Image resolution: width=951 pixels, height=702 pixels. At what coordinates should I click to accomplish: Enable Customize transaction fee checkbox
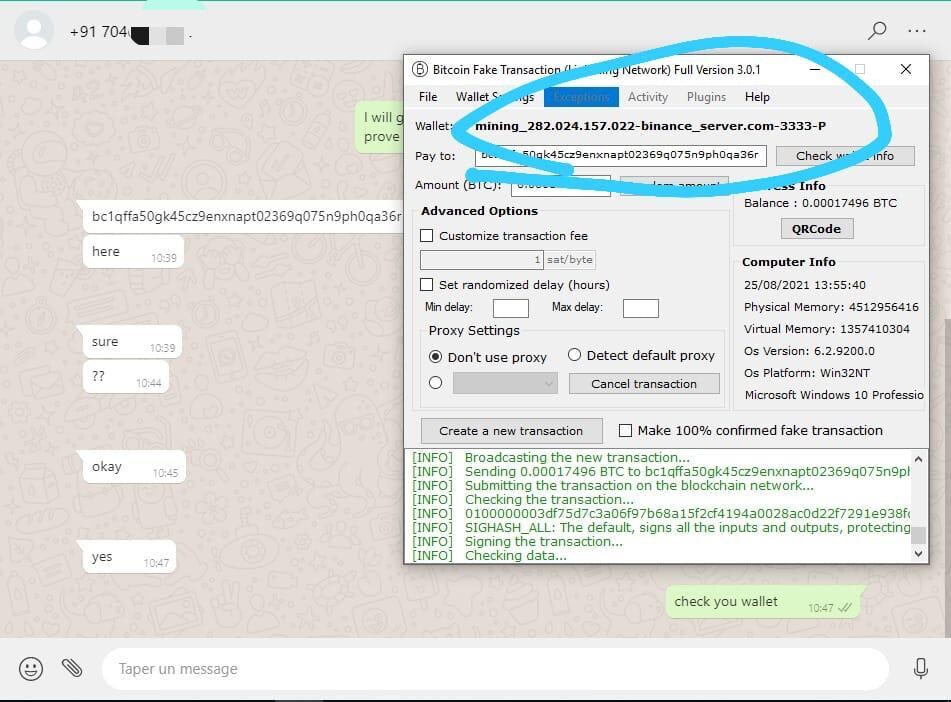pyautogui.click(x=427, y=235)
